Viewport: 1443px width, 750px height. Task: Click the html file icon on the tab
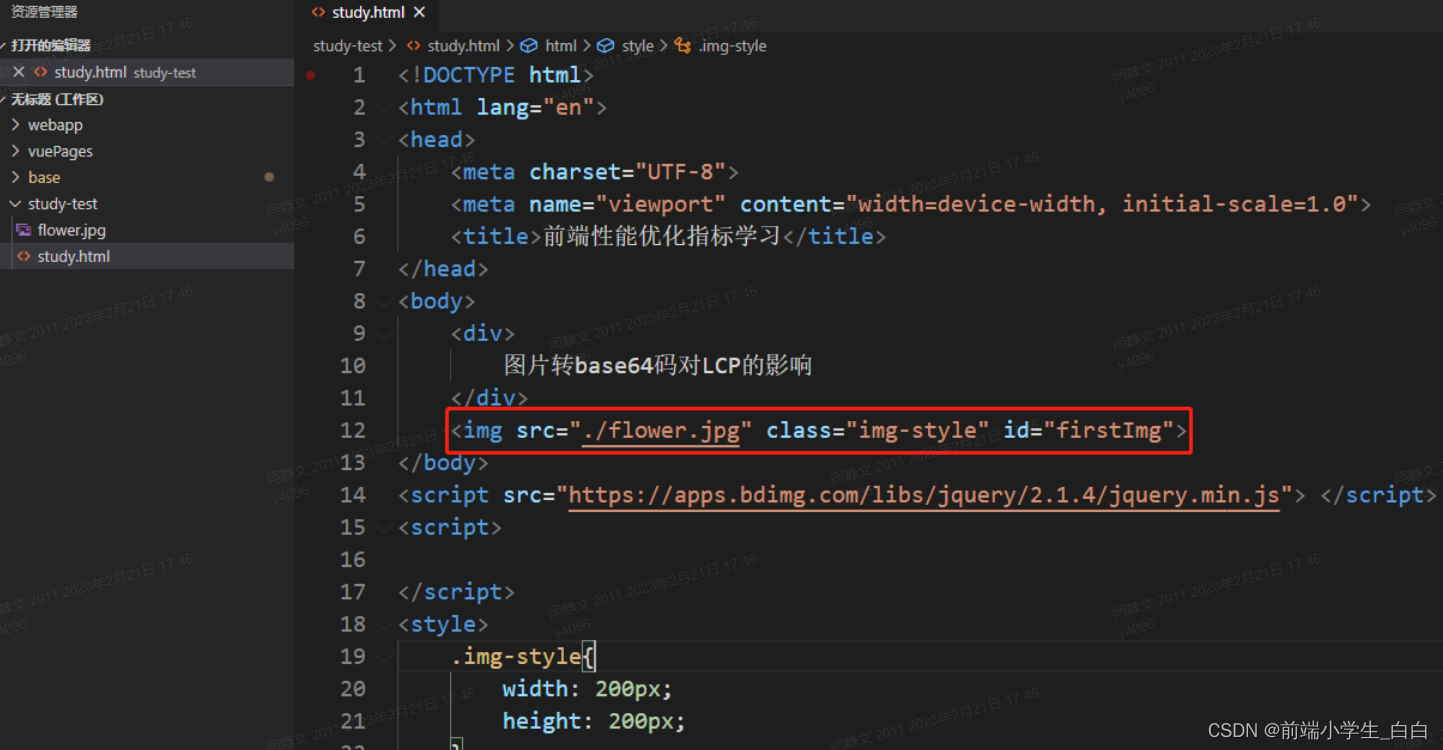pos(318,13)
